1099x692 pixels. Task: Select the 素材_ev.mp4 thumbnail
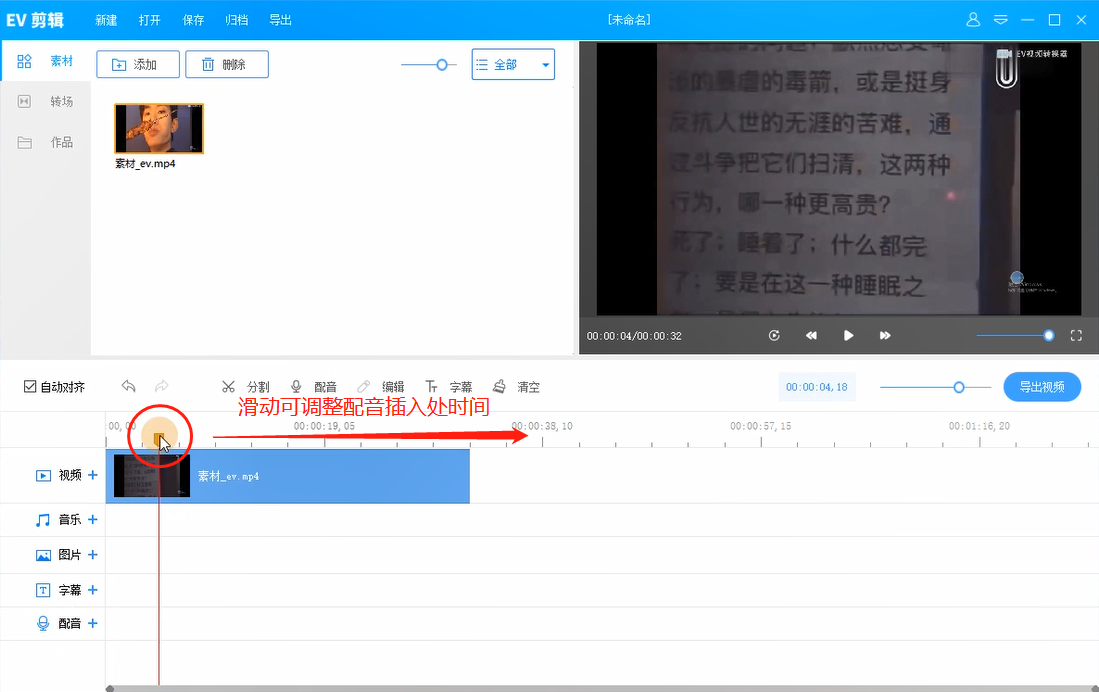(x=159, y=128)
